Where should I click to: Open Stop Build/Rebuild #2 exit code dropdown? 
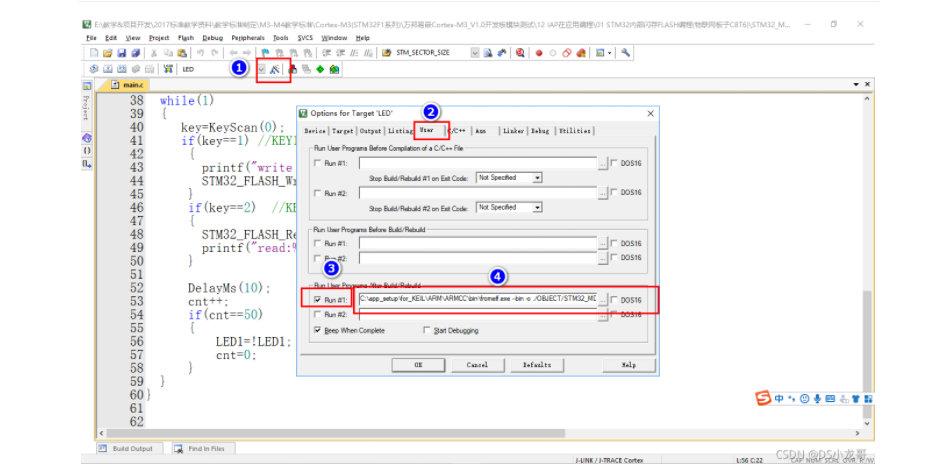click(x=537, y=207)
